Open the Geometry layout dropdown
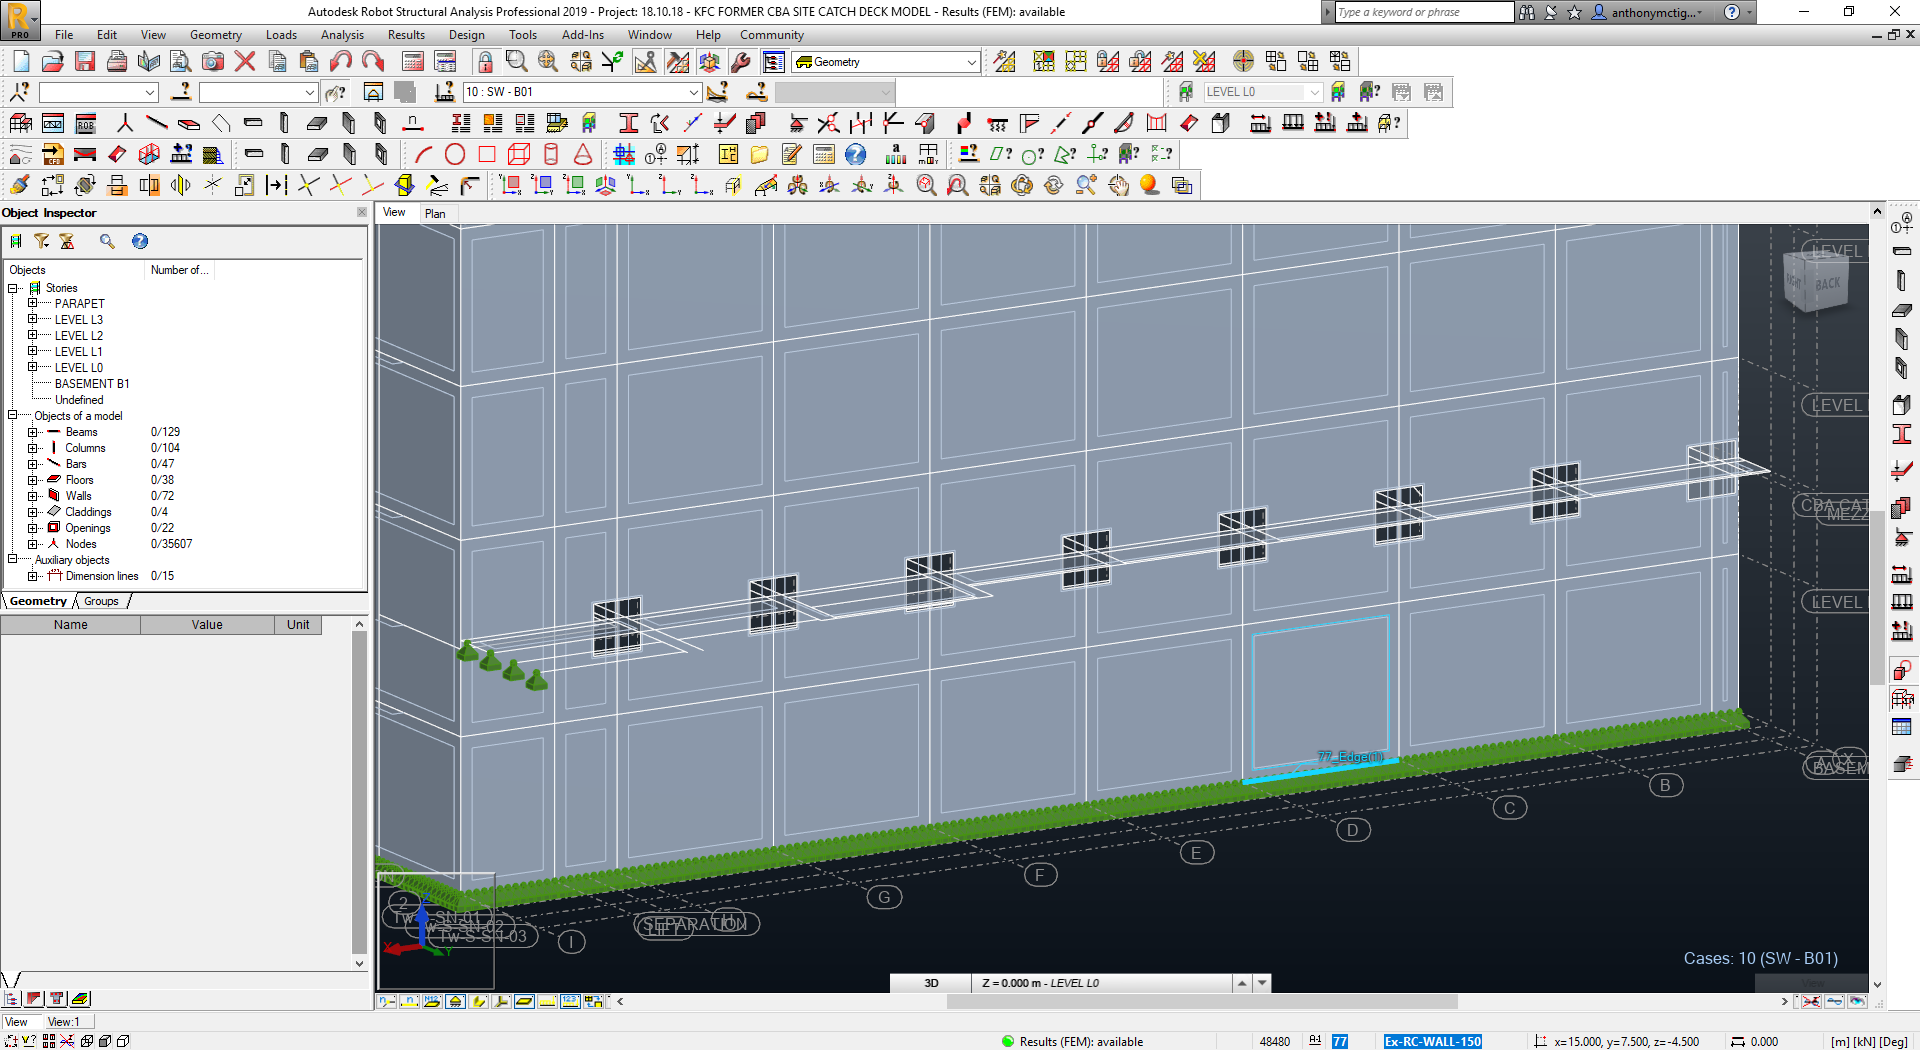 coord(971,62)
